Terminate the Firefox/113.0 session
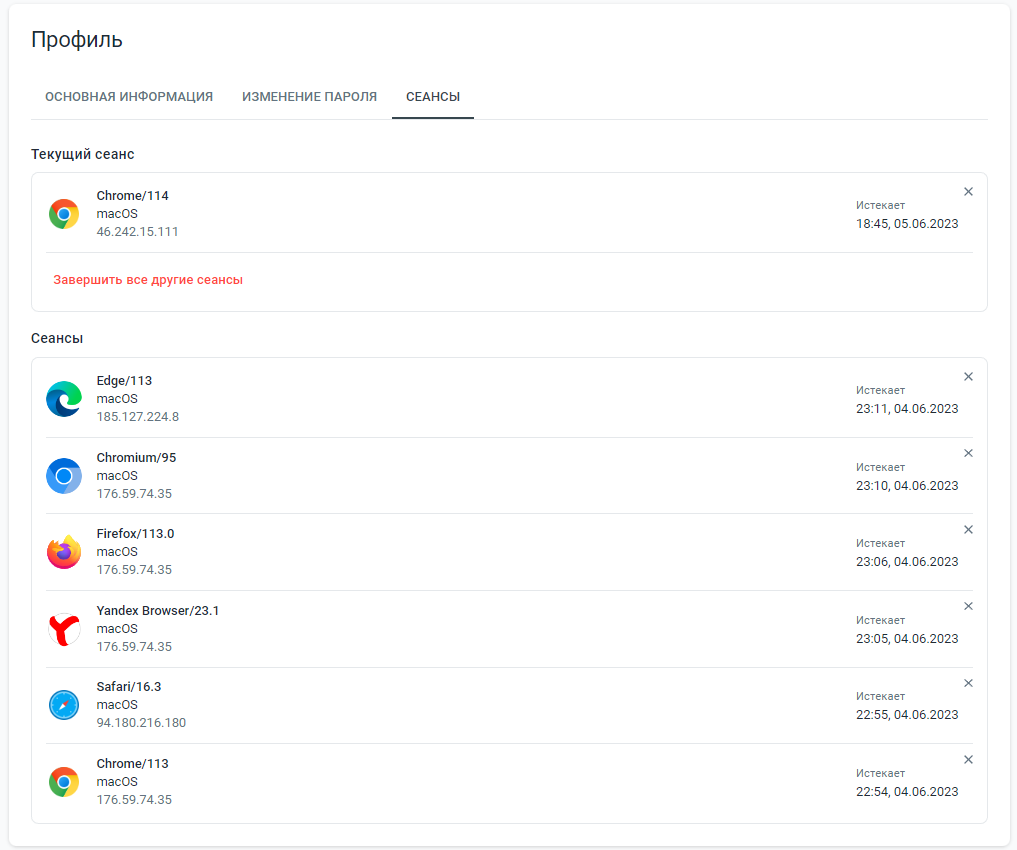The image size is (1017, 850). coord(968,530)
